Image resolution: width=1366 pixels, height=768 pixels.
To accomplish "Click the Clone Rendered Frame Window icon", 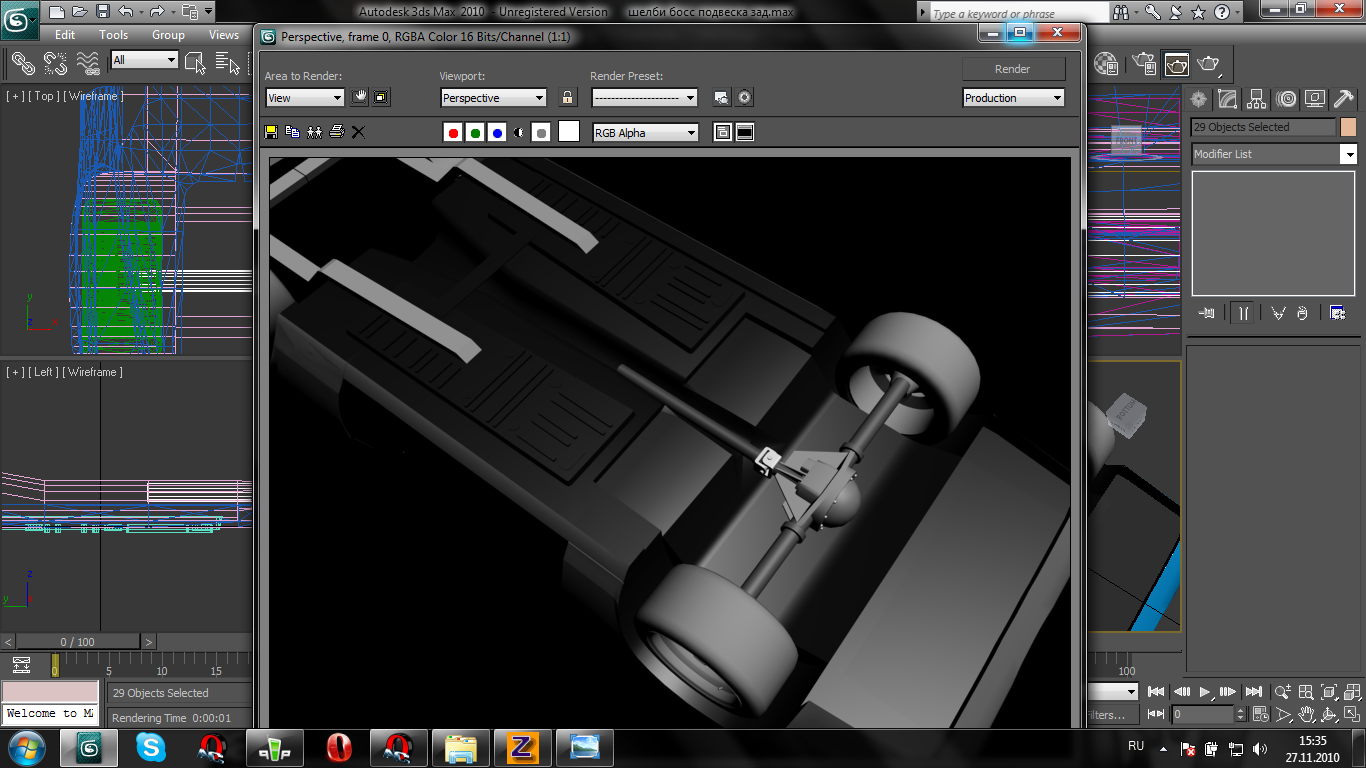I will click(x=314, y=132).
